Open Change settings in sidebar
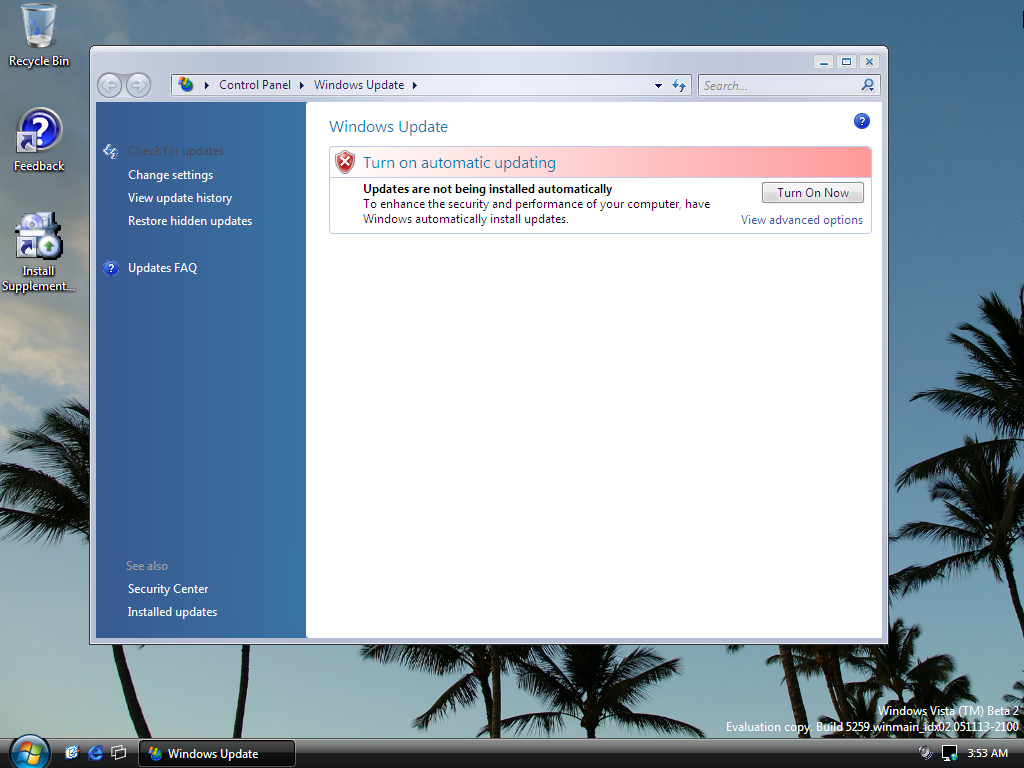This screenshot has width=1024, height=768. coord(170,175)
